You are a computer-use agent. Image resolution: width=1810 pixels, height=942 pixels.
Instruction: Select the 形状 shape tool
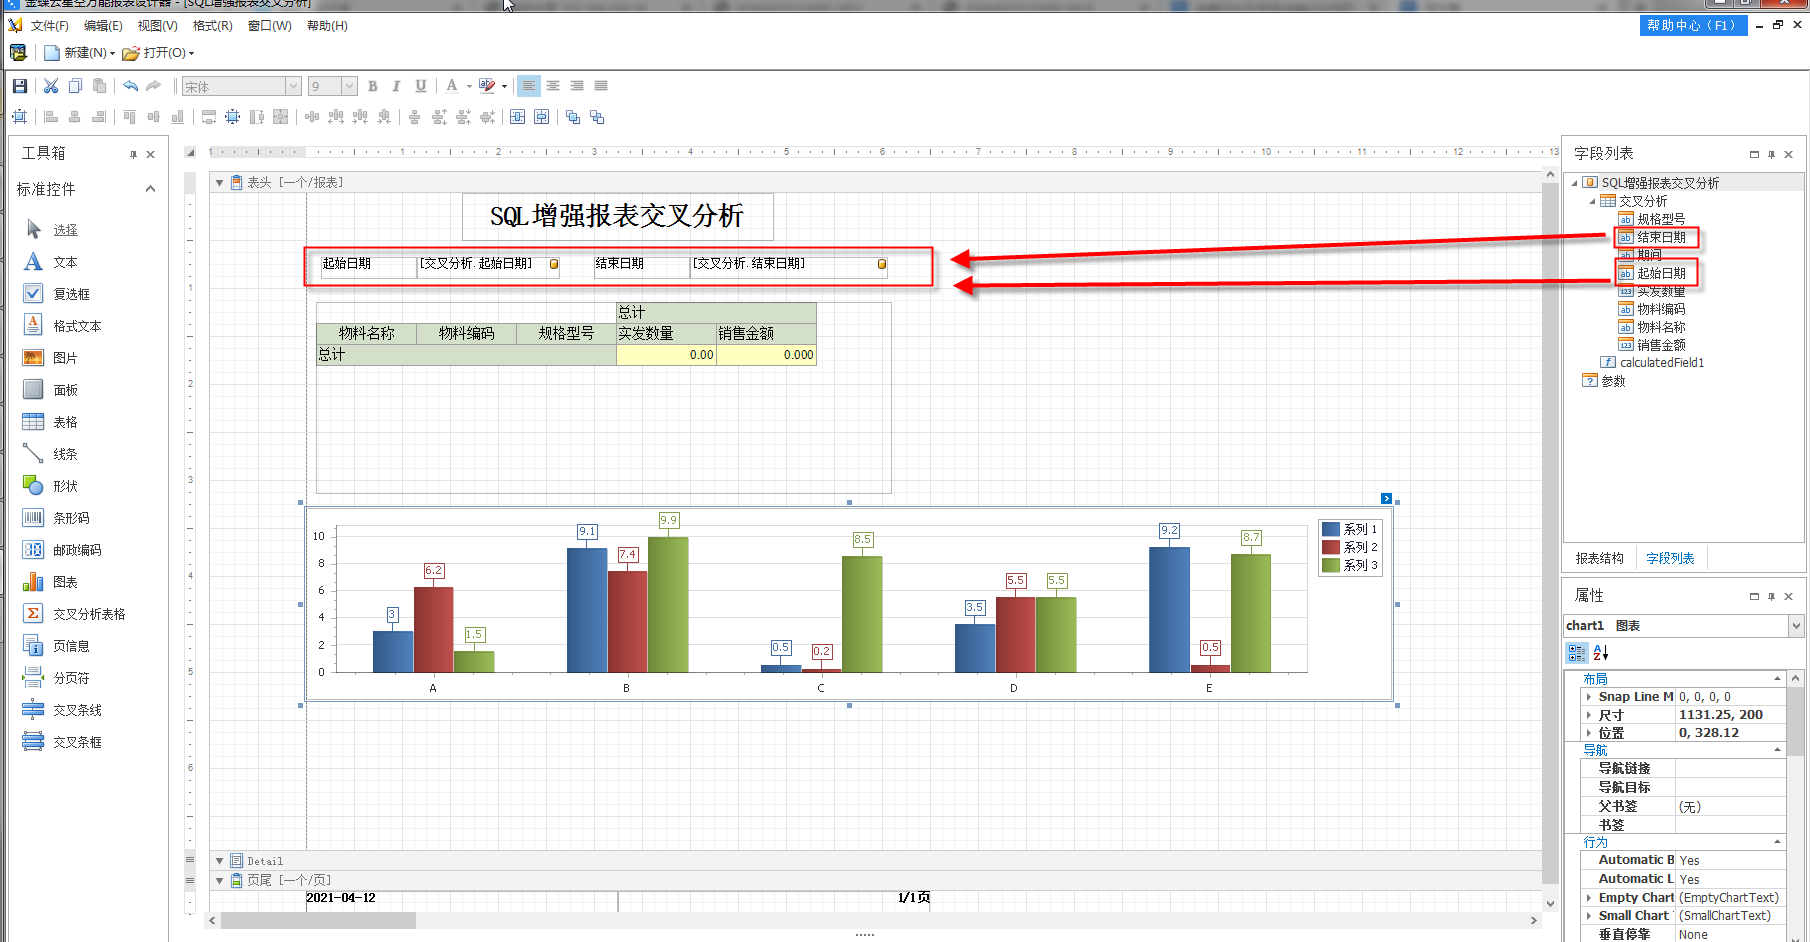pos(64,486)
